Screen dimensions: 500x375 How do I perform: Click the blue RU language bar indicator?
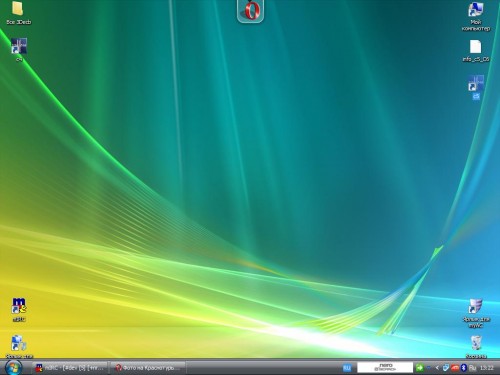(x=347, y=368)
